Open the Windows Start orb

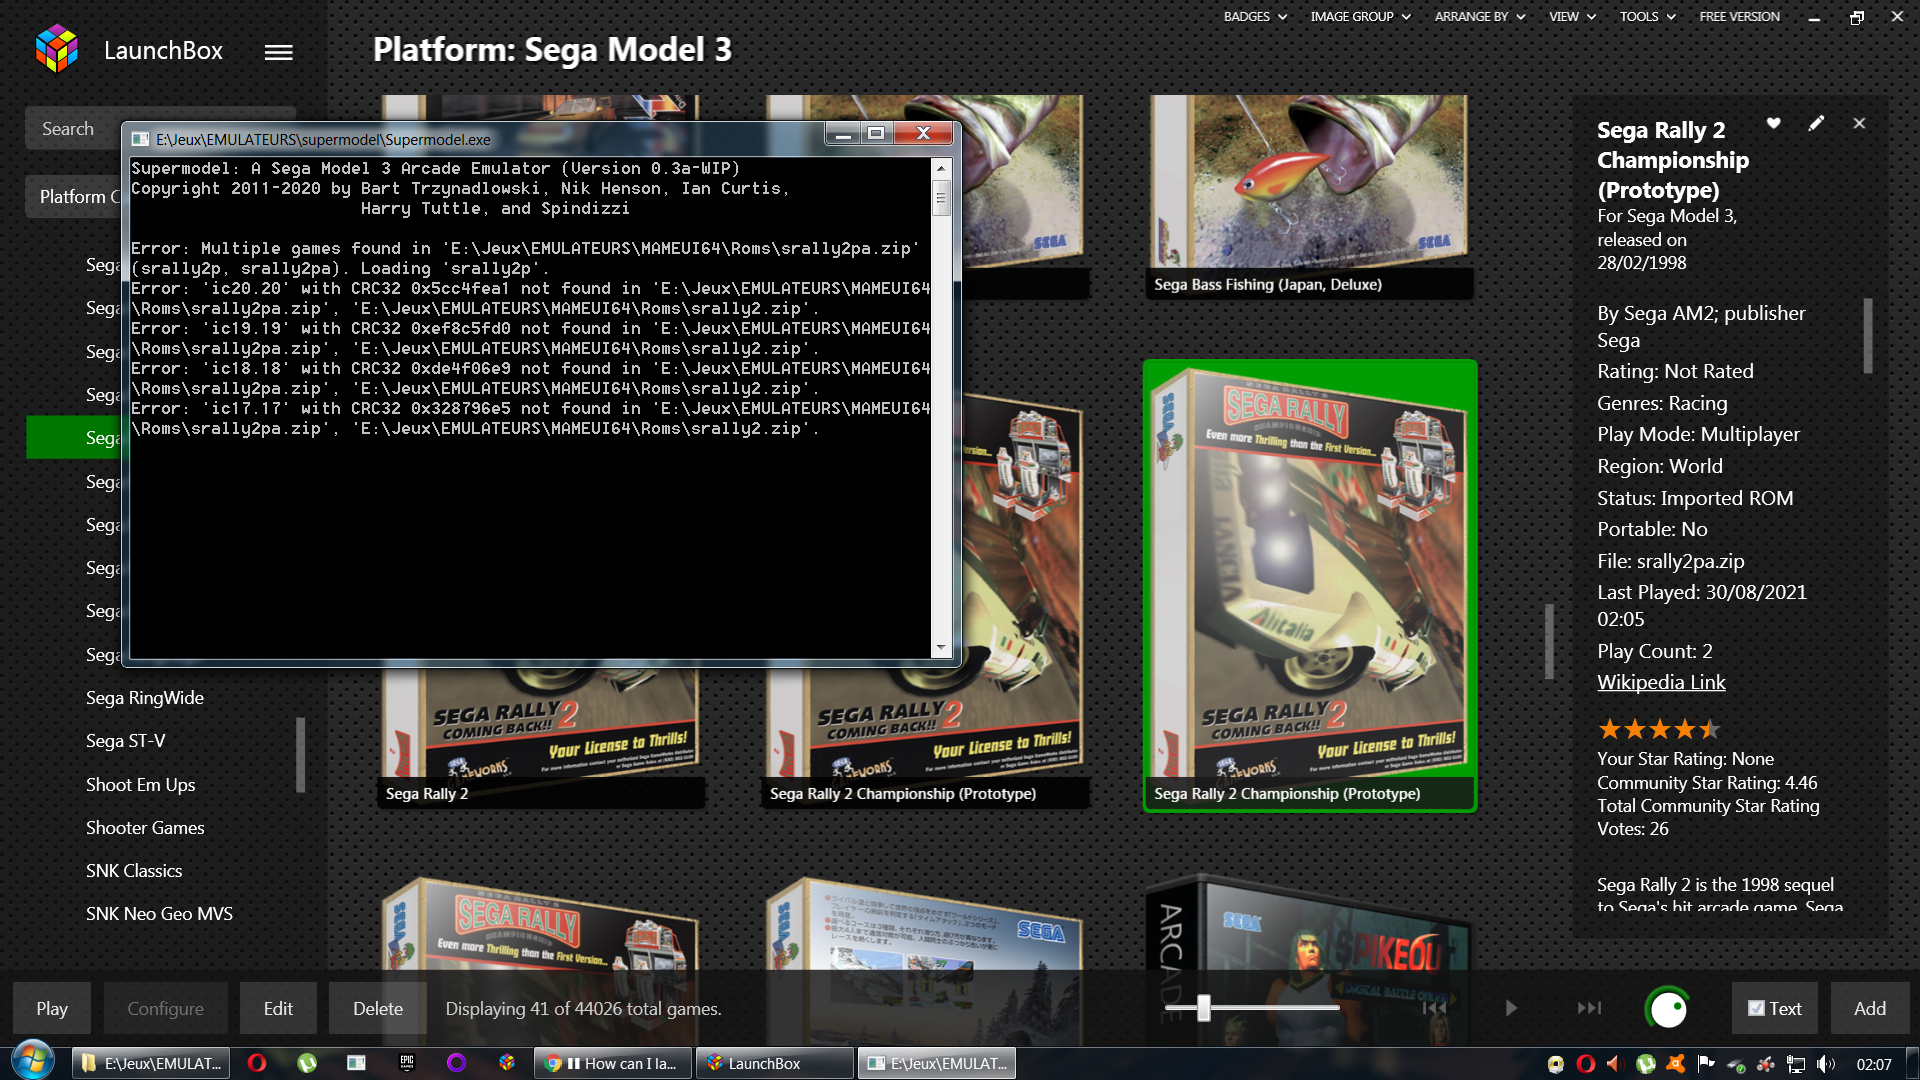pos(33,1061)
